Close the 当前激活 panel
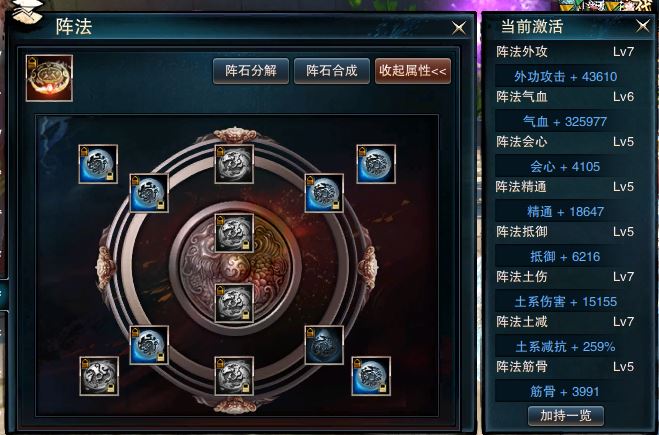Image resolution: width=659 pixels, height=435 pixels. pos(643,26)
